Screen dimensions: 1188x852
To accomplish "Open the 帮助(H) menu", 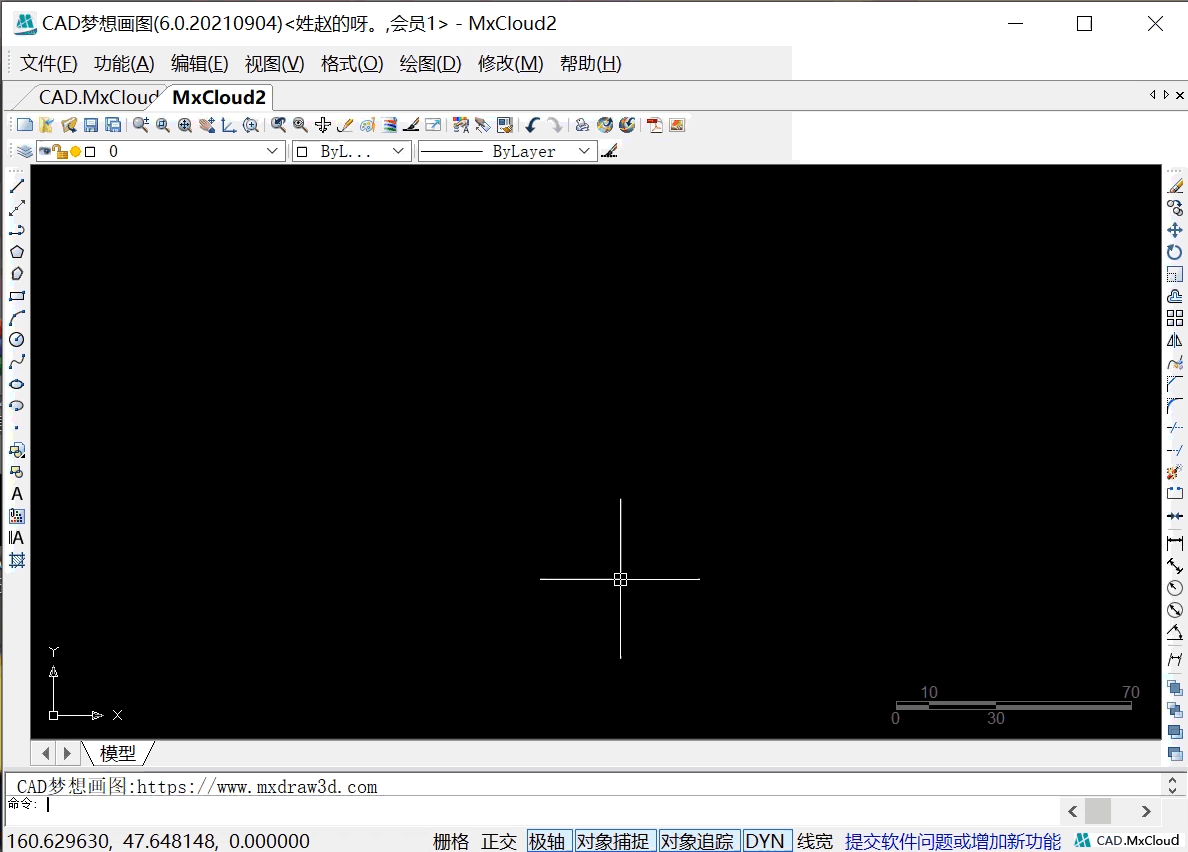I will tap(591, 64).
